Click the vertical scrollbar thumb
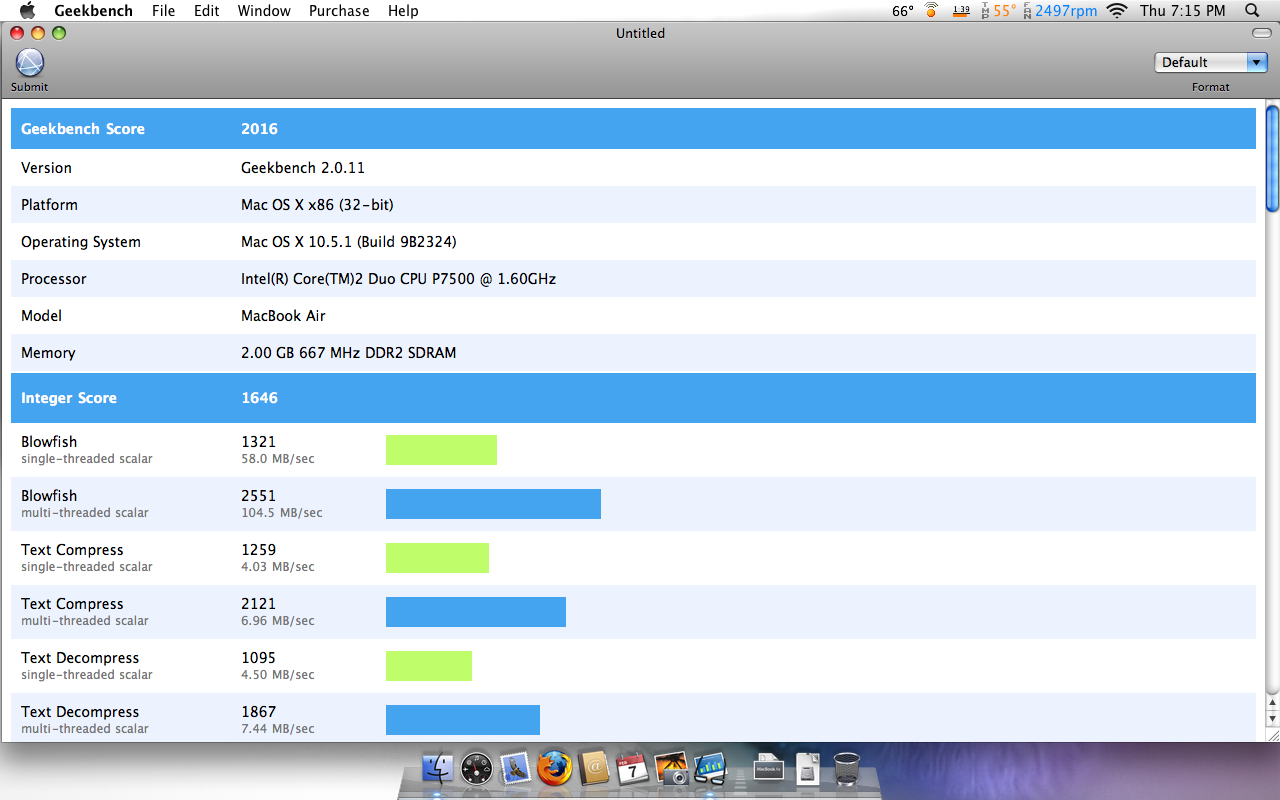 coord(1272,157)
